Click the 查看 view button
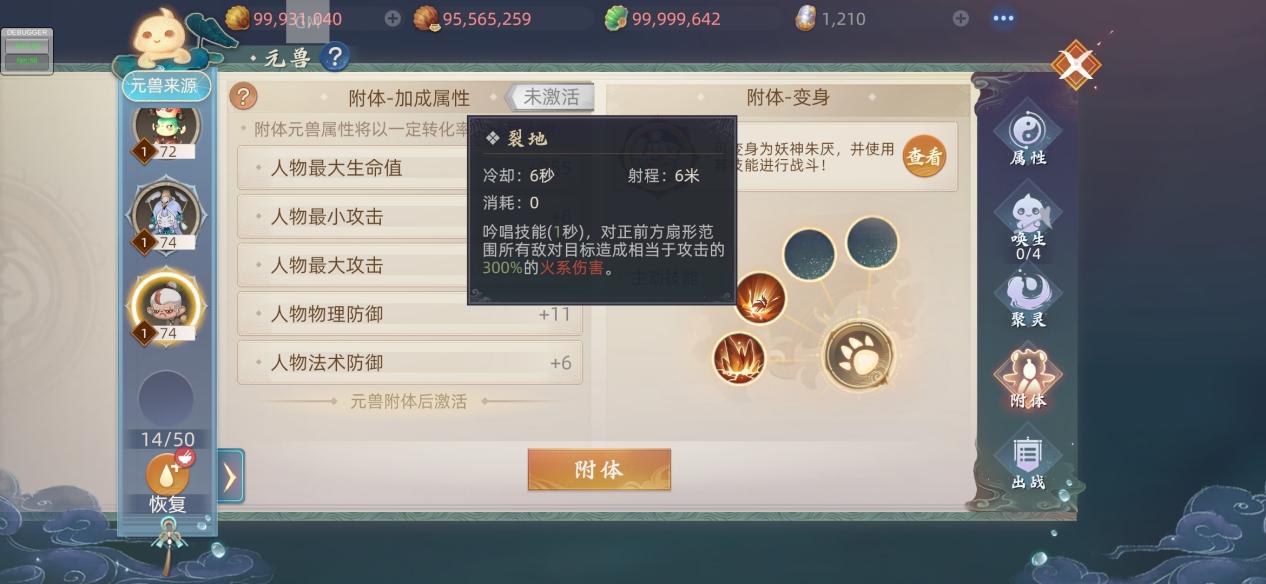 (924, 157)
